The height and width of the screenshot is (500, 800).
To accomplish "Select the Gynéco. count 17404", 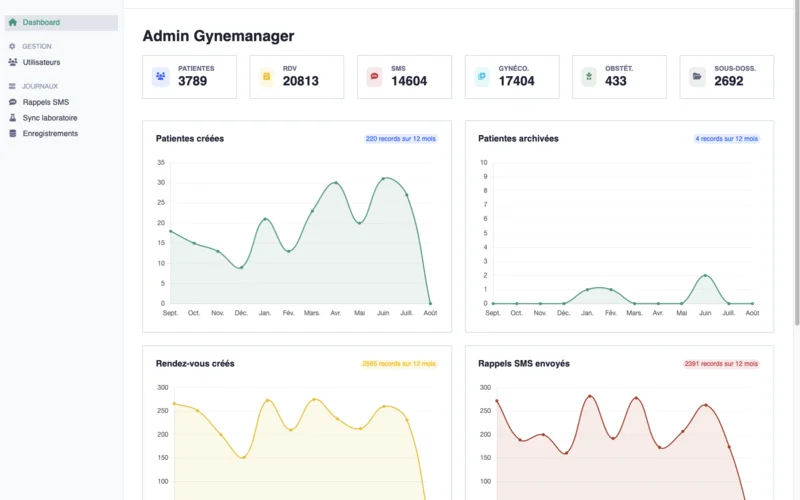I will coord(516,81).
